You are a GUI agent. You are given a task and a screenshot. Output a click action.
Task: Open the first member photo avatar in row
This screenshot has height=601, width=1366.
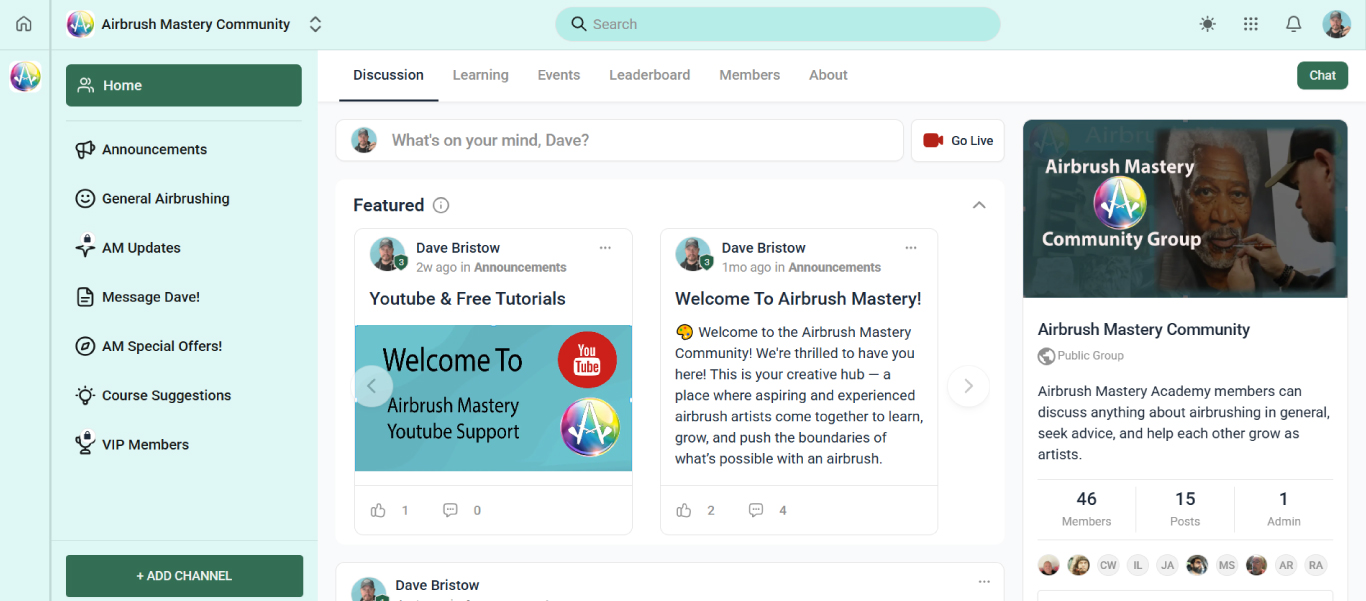click(x=1048, y=565)
